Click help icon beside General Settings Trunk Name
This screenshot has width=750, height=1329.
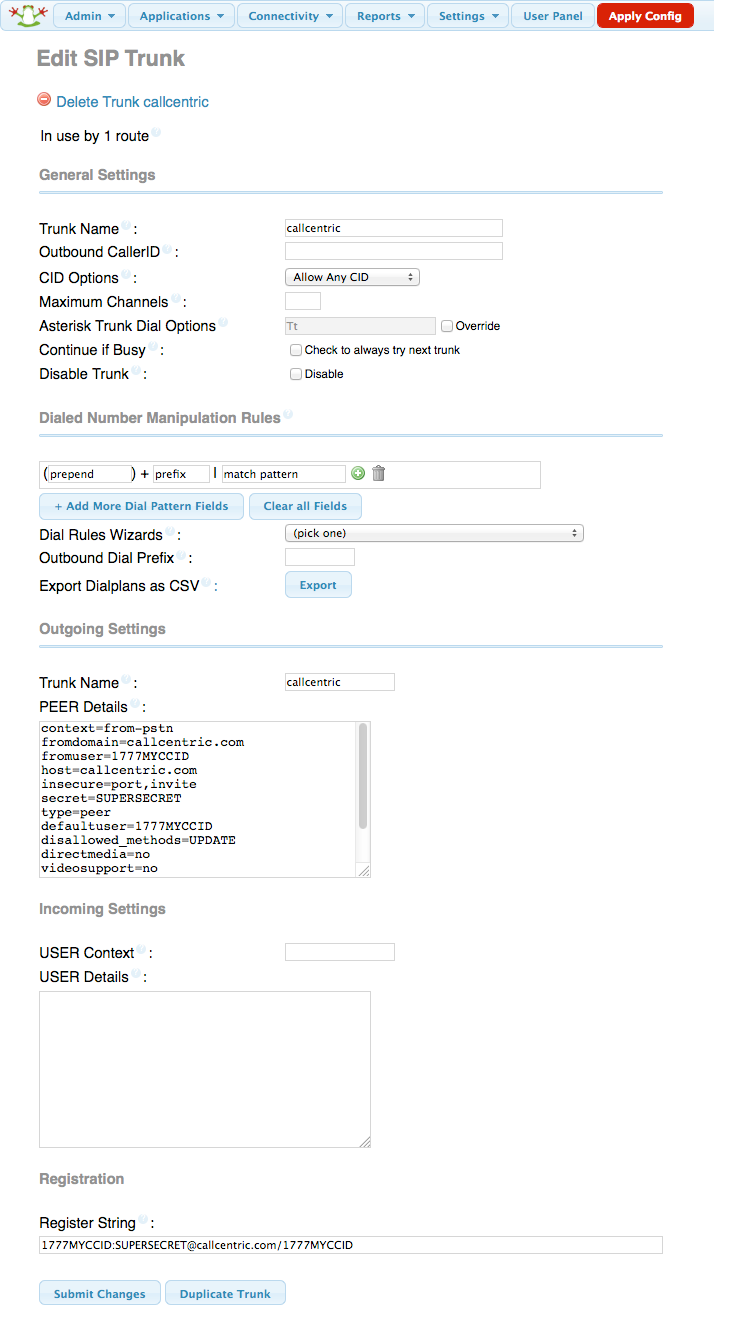click(126, 227)
